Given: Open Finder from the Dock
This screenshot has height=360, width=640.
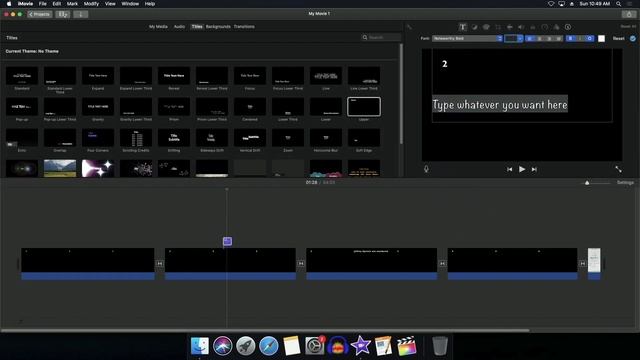Looking at the screenshot, I should coord(200,346).
